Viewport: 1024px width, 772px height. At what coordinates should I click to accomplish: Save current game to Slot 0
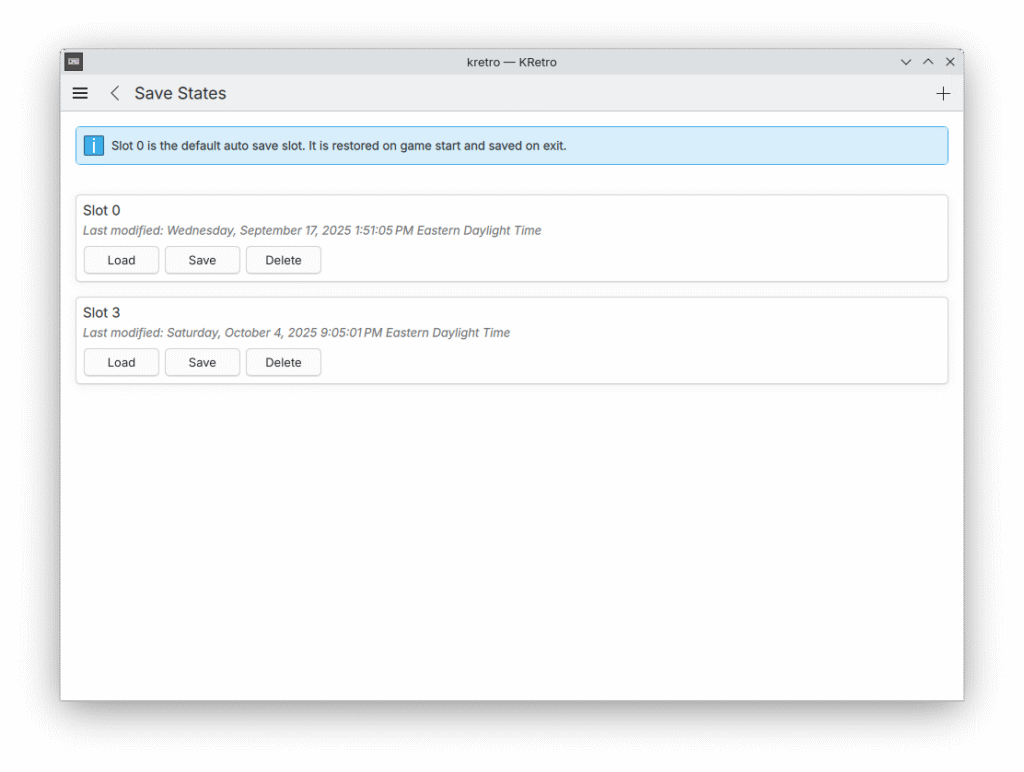point(202,260)
